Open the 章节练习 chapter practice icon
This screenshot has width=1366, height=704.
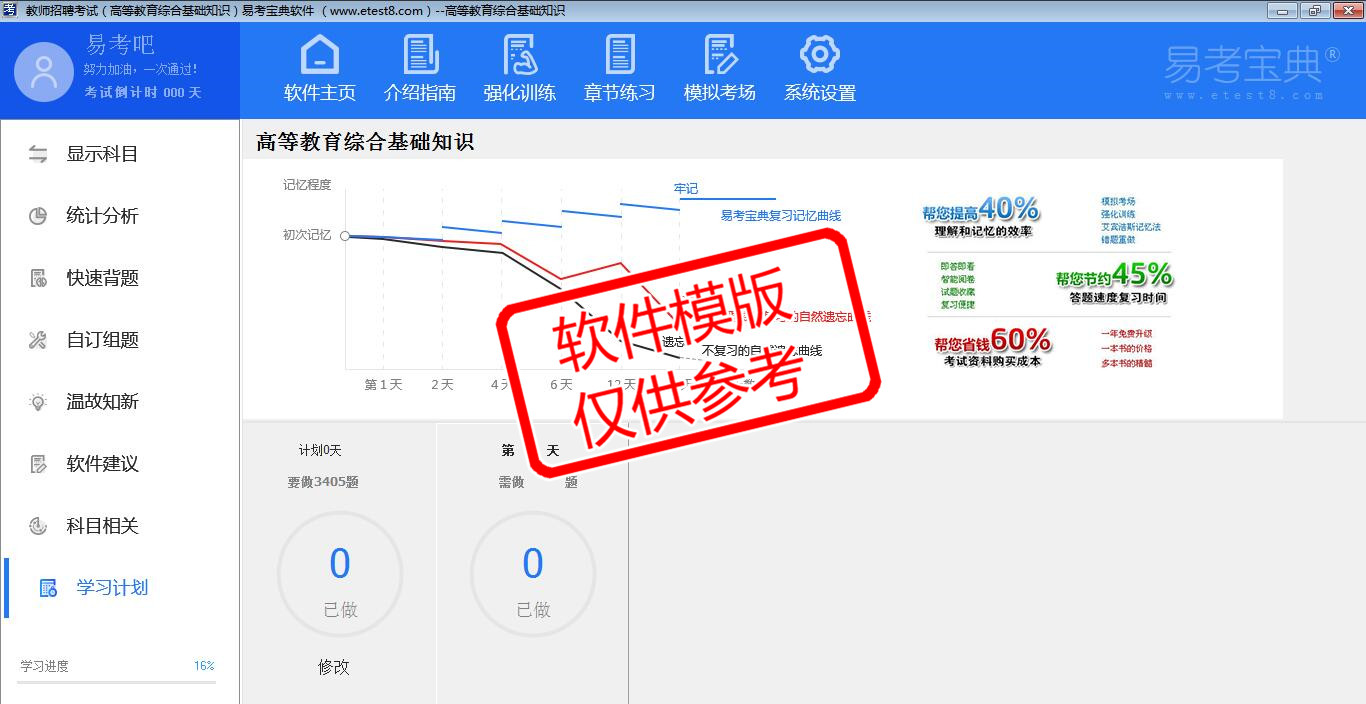coord(620,54)
